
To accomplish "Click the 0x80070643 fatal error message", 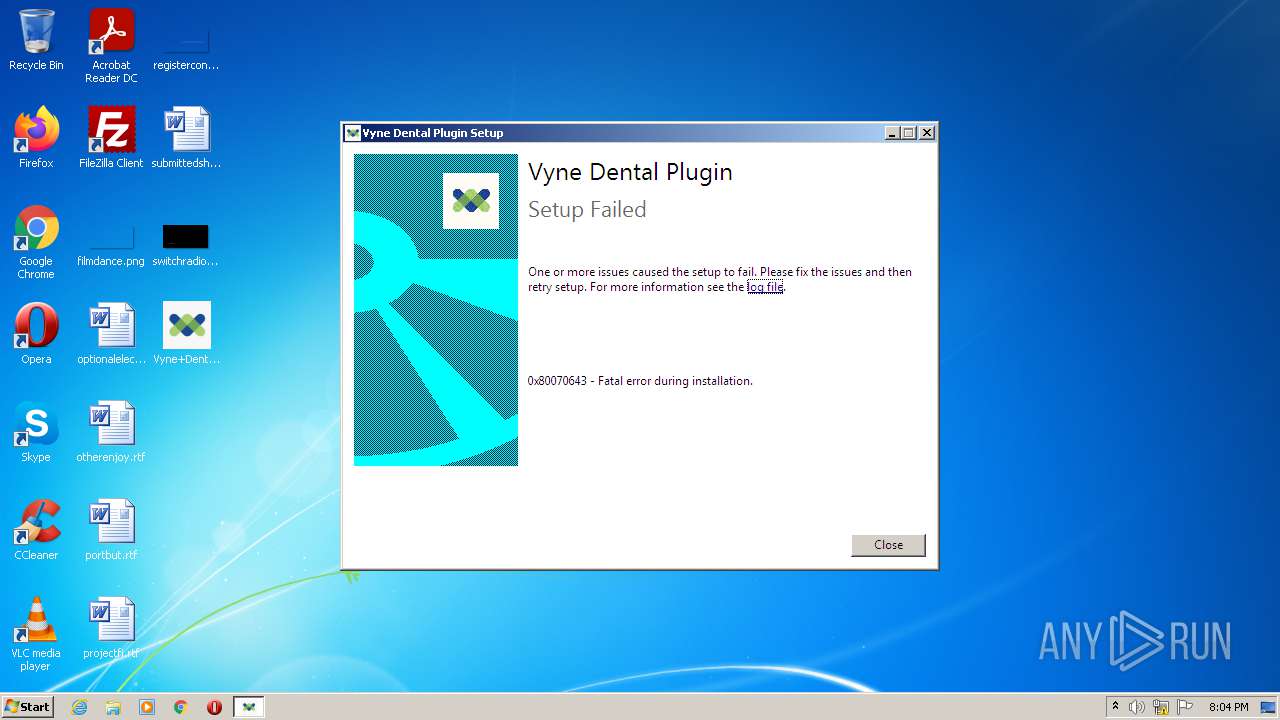I will coord(640,381).
